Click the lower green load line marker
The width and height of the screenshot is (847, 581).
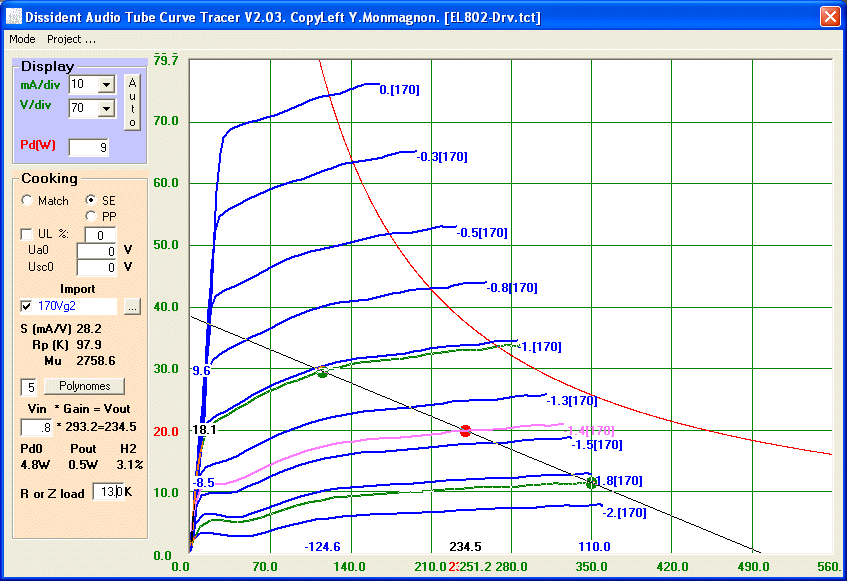(591, 483)
